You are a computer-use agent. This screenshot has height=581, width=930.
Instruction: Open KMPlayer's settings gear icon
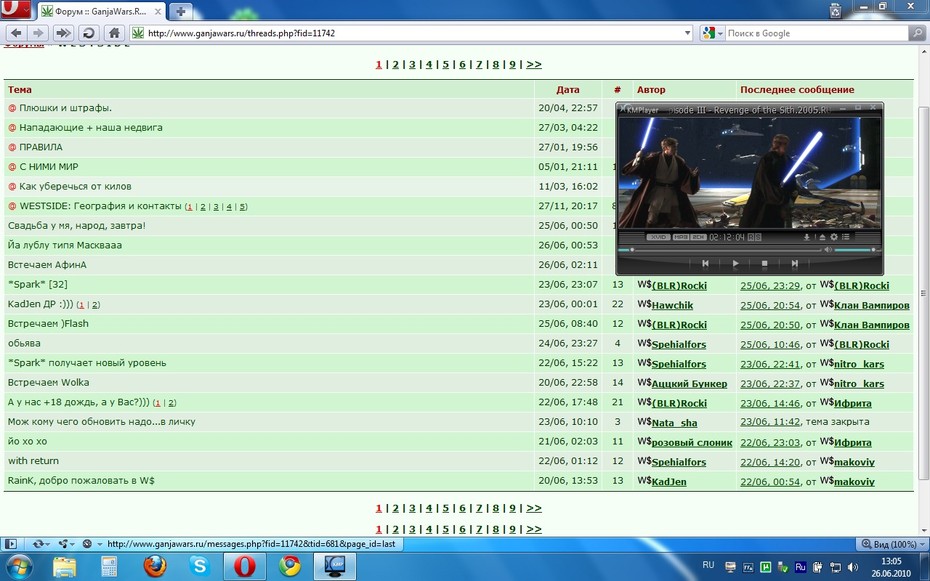[834, 237]
